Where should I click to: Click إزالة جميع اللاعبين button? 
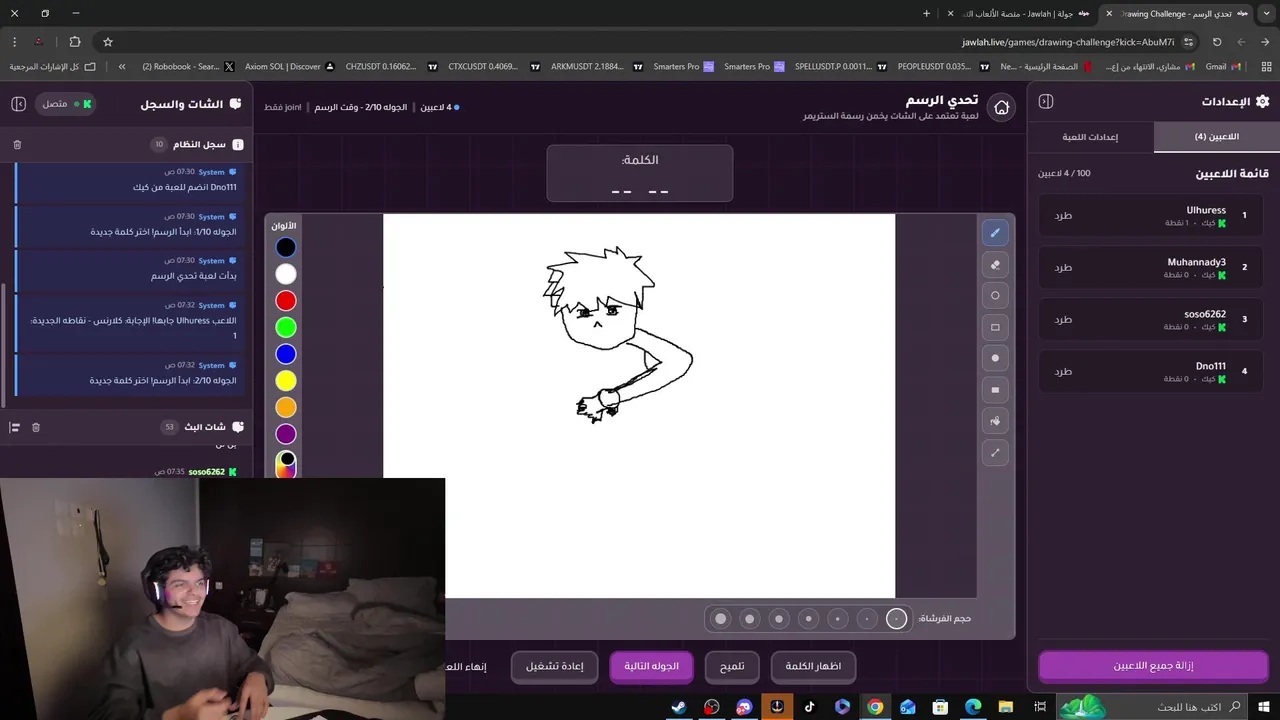click(x=1153, y=666)
